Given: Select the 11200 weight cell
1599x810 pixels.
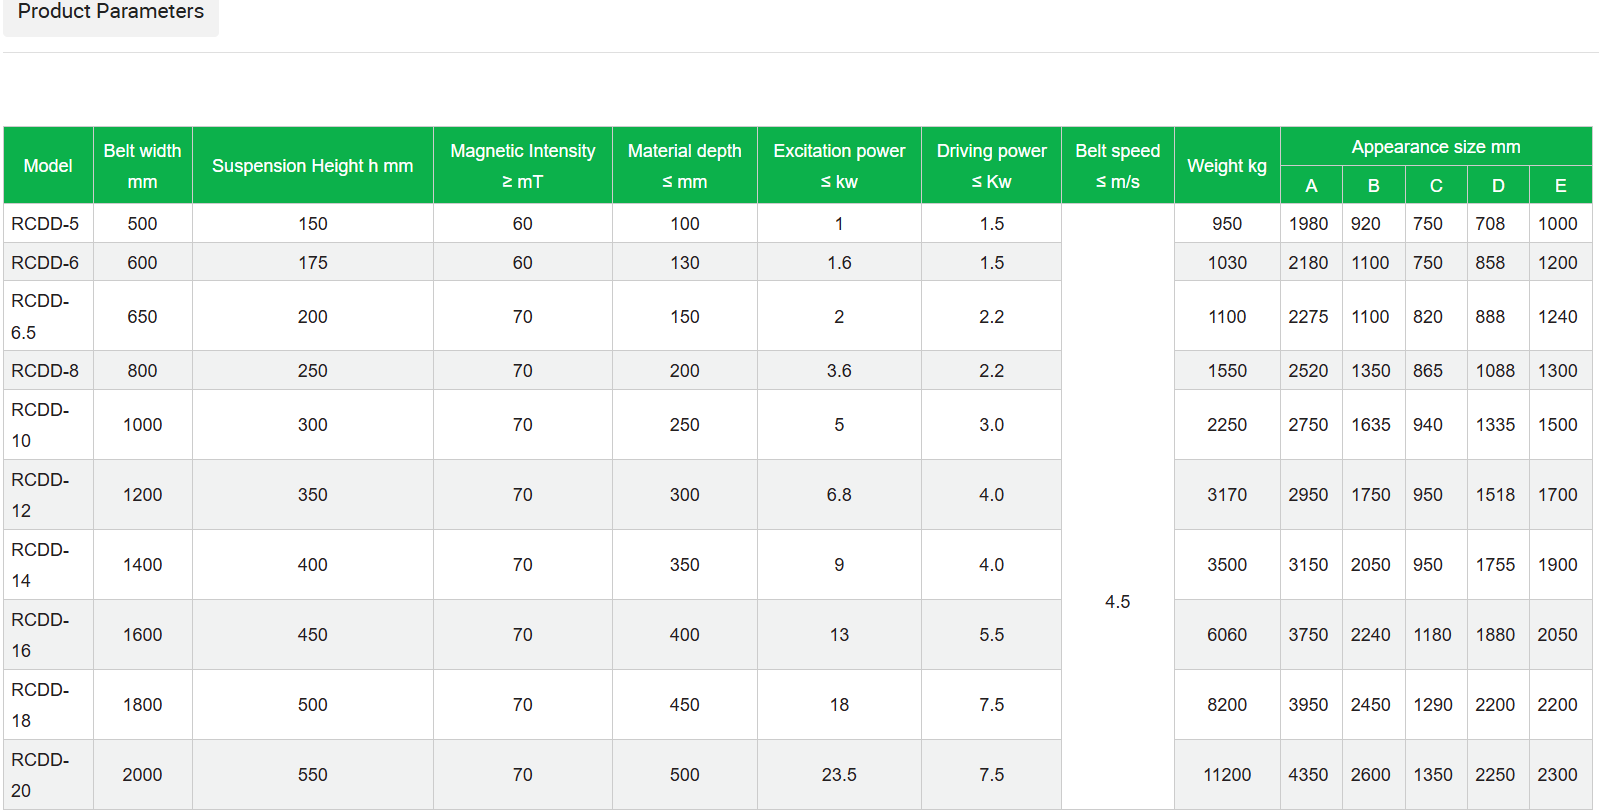Looking at the screenshot, I should tap(1226, 775).
